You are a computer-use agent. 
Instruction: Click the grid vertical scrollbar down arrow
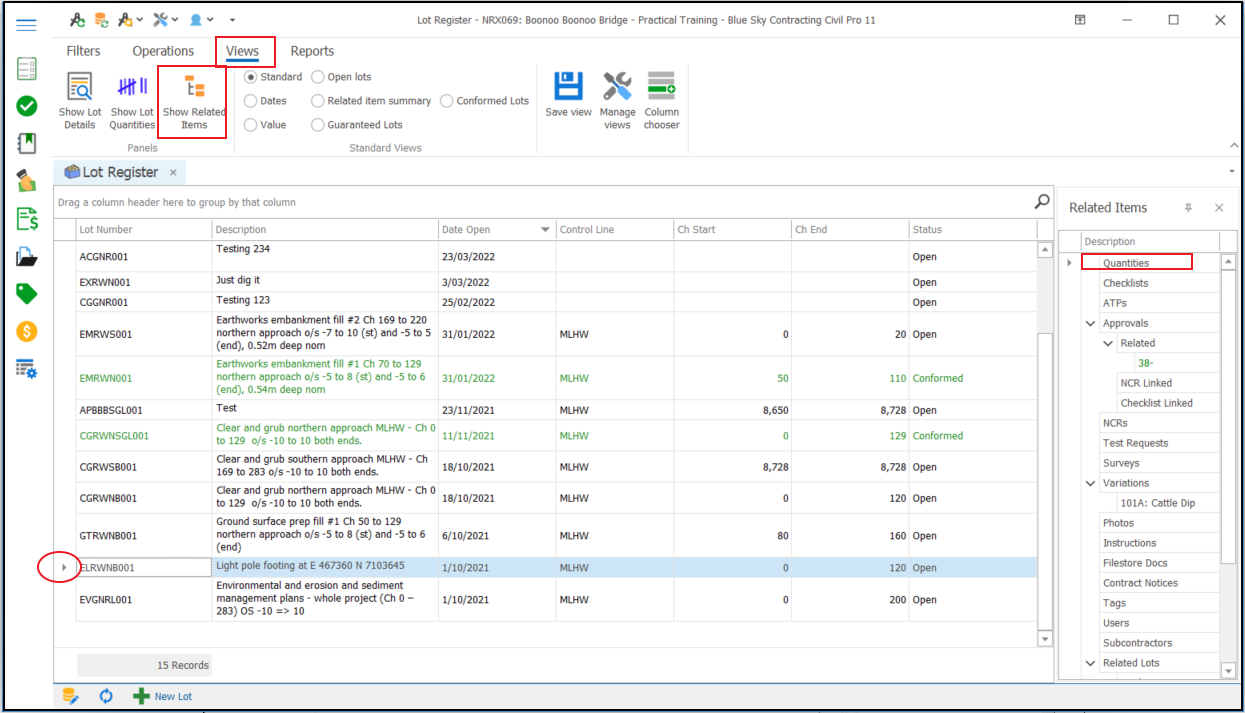(1046, 638)
